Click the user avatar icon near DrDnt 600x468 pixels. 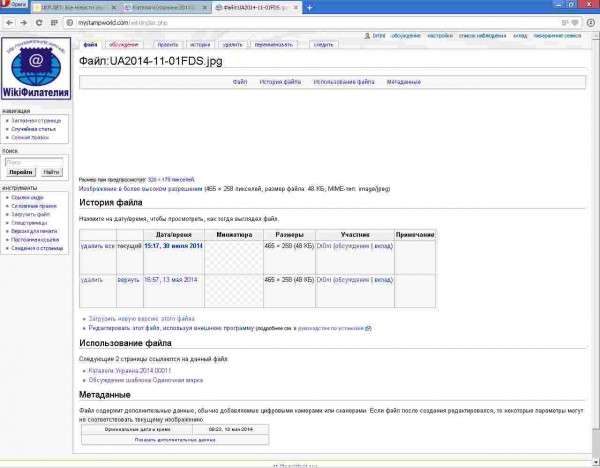367,36
